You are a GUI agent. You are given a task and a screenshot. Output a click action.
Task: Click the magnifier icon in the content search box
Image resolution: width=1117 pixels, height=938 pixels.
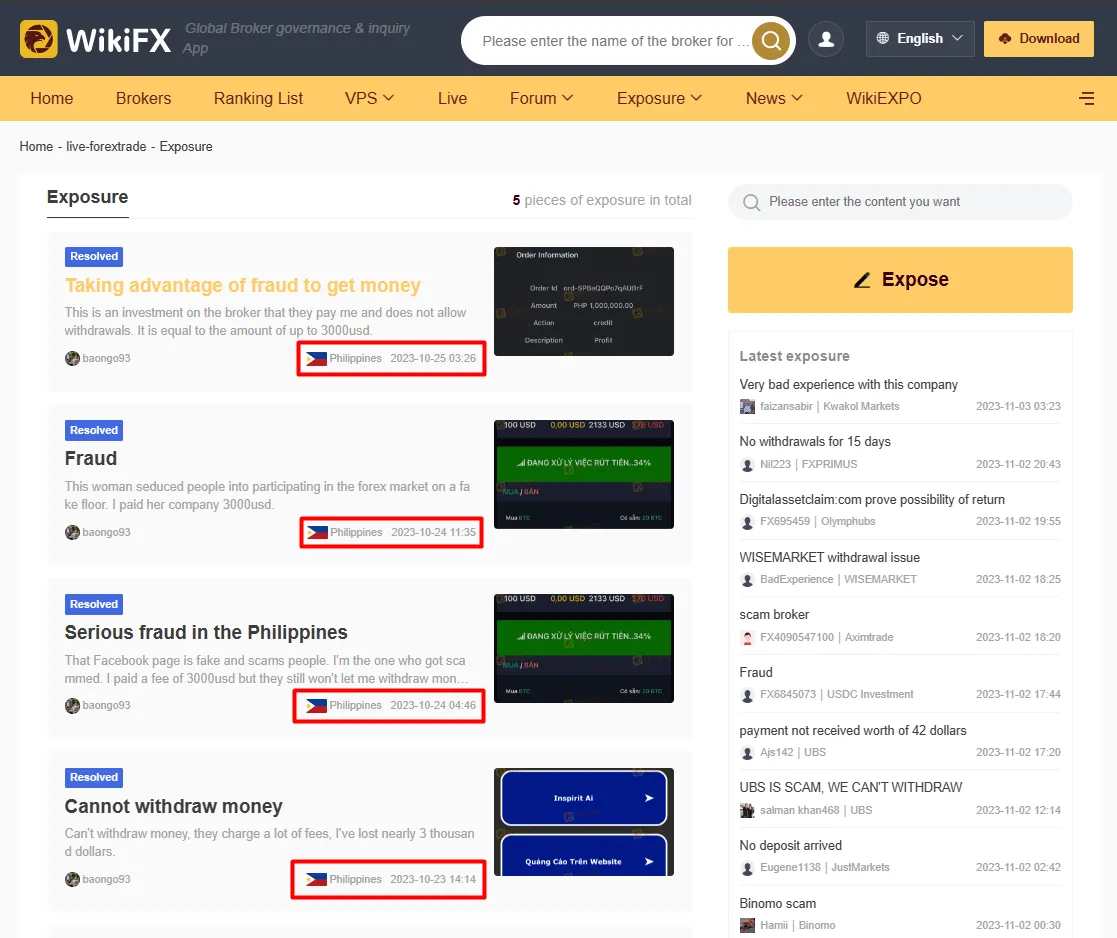tap(752, 202)
